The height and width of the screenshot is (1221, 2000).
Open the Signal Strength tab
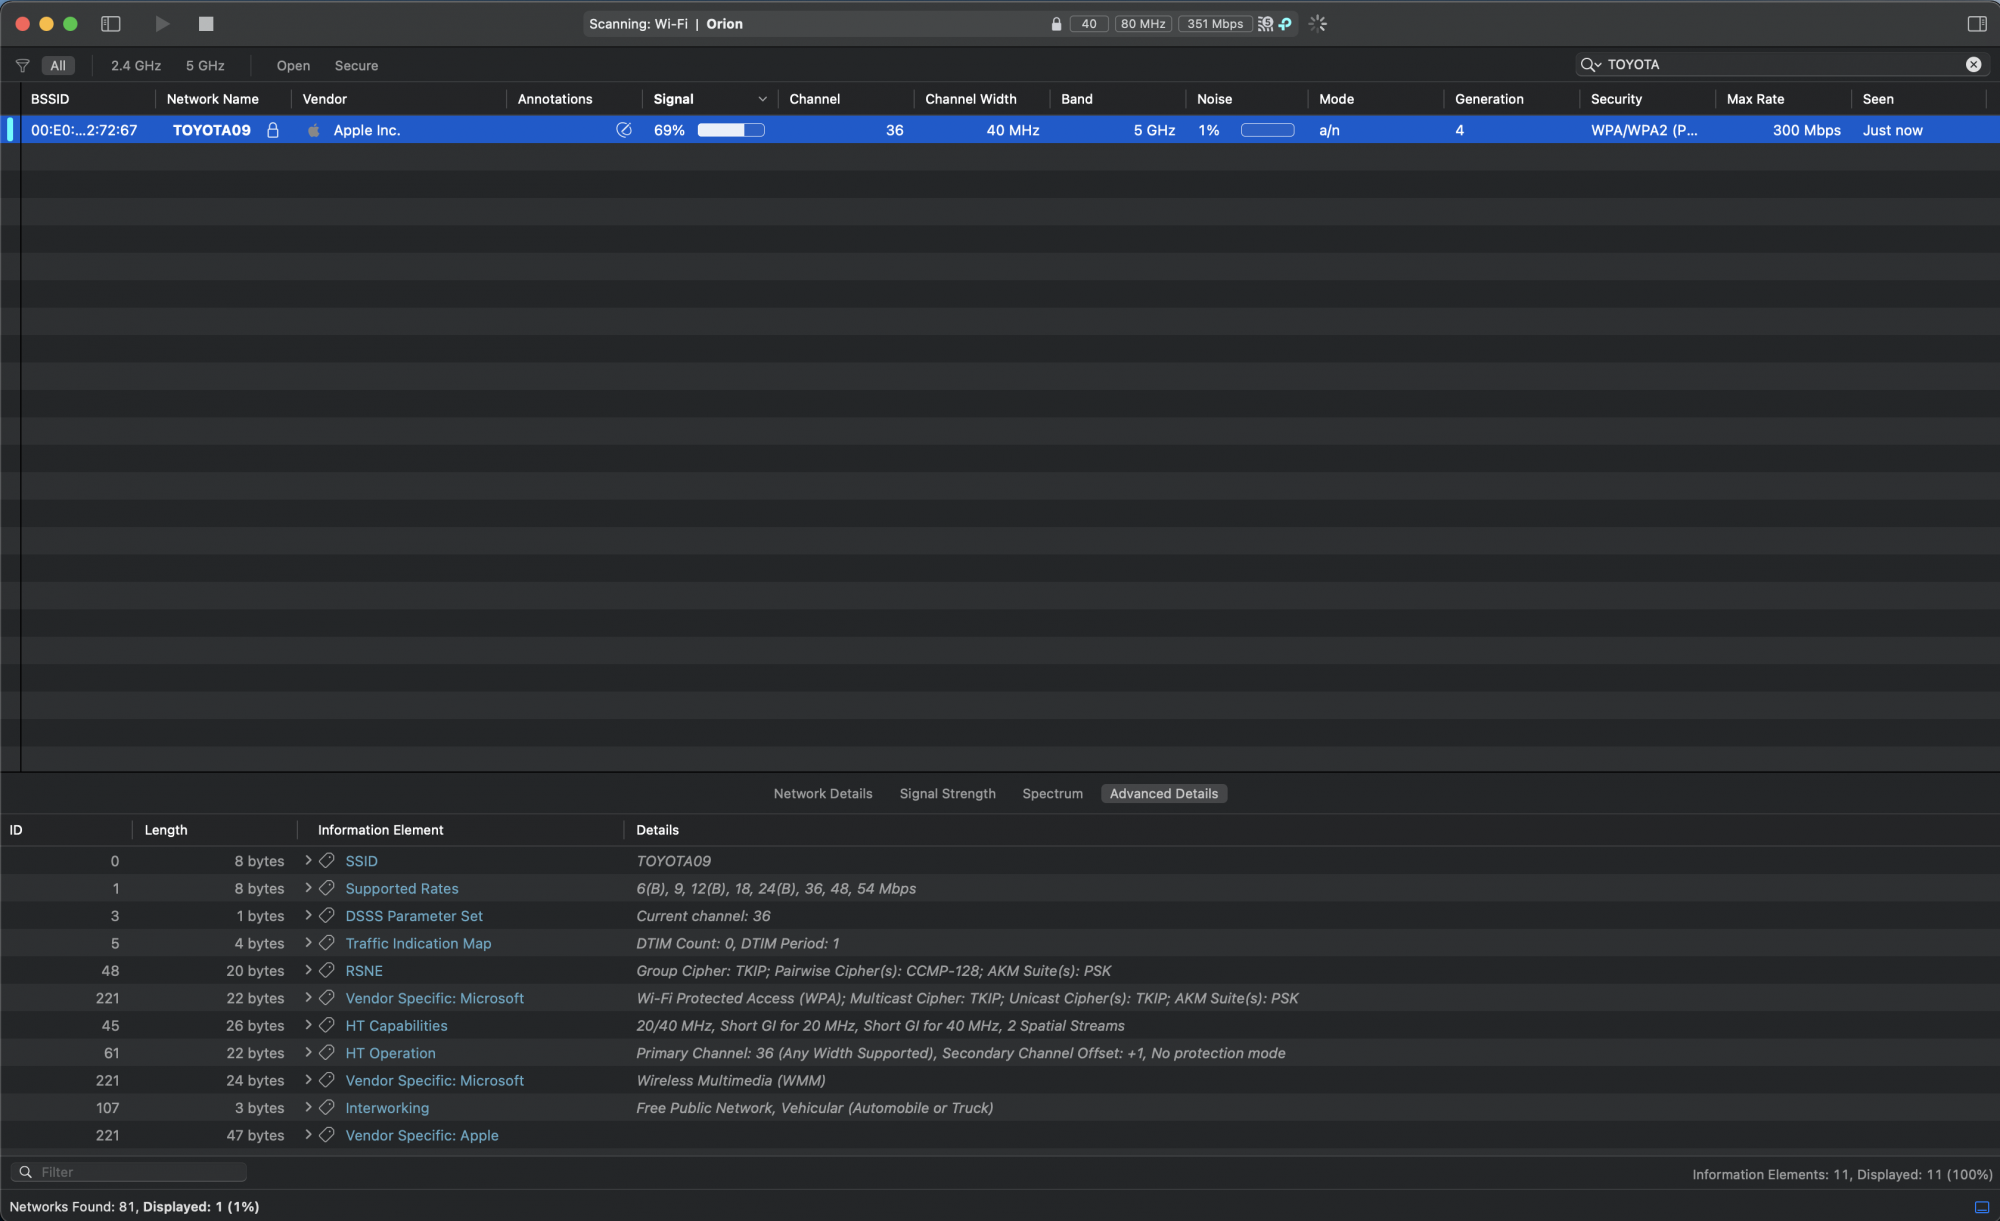[x=947, y=794]
